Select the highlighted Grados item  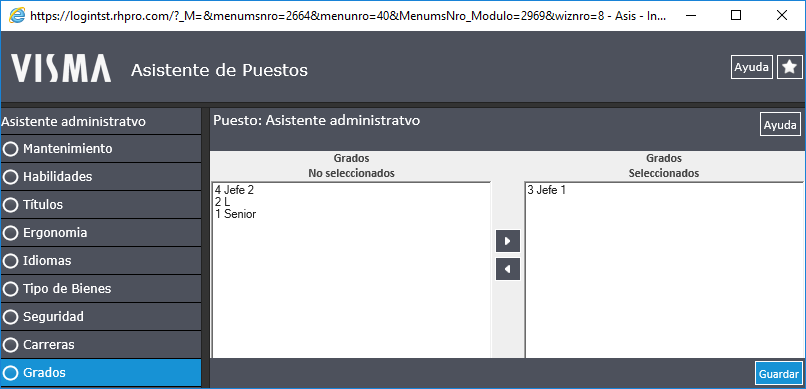point(101,373)
